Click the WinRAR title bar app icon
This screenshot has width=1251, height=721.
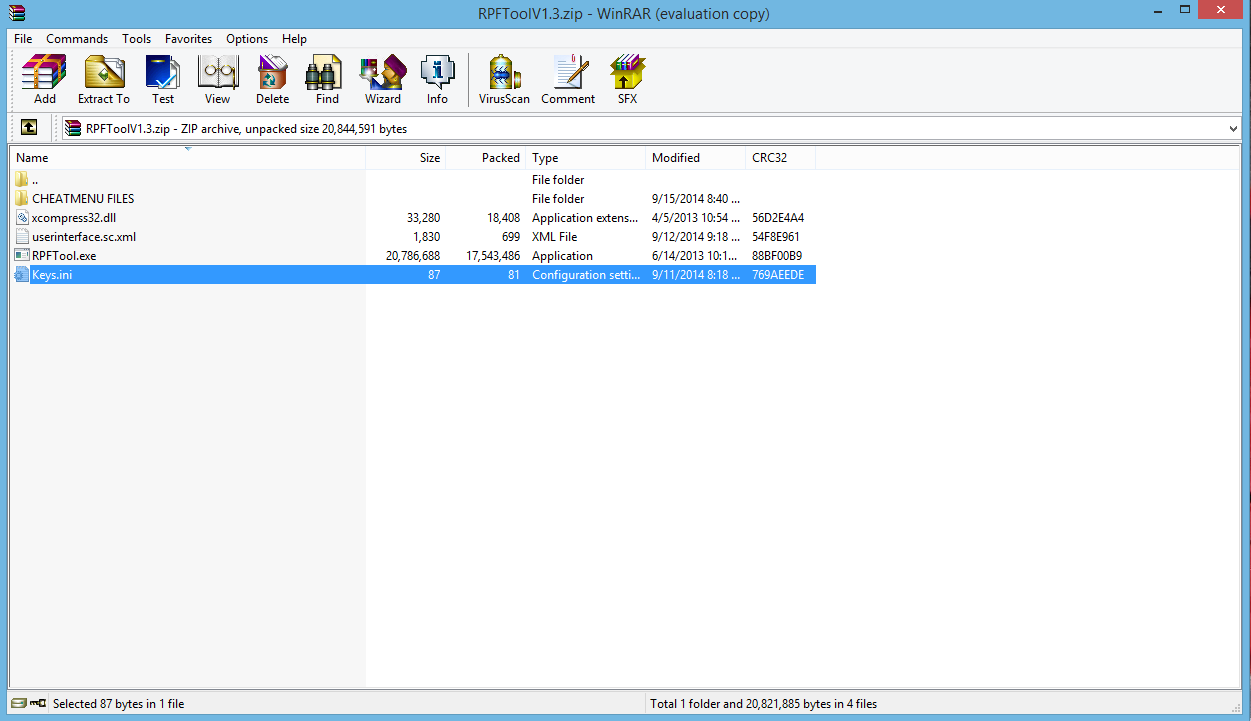point(15,13)
